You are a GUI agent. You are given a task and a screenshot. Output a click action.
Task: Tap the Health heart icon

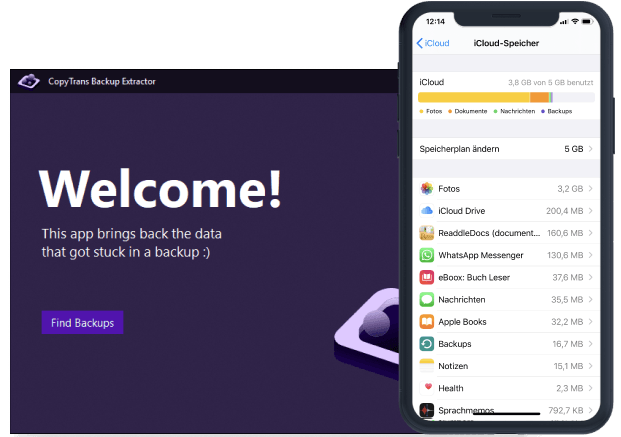pyautogui.click(x=427, y=388)
